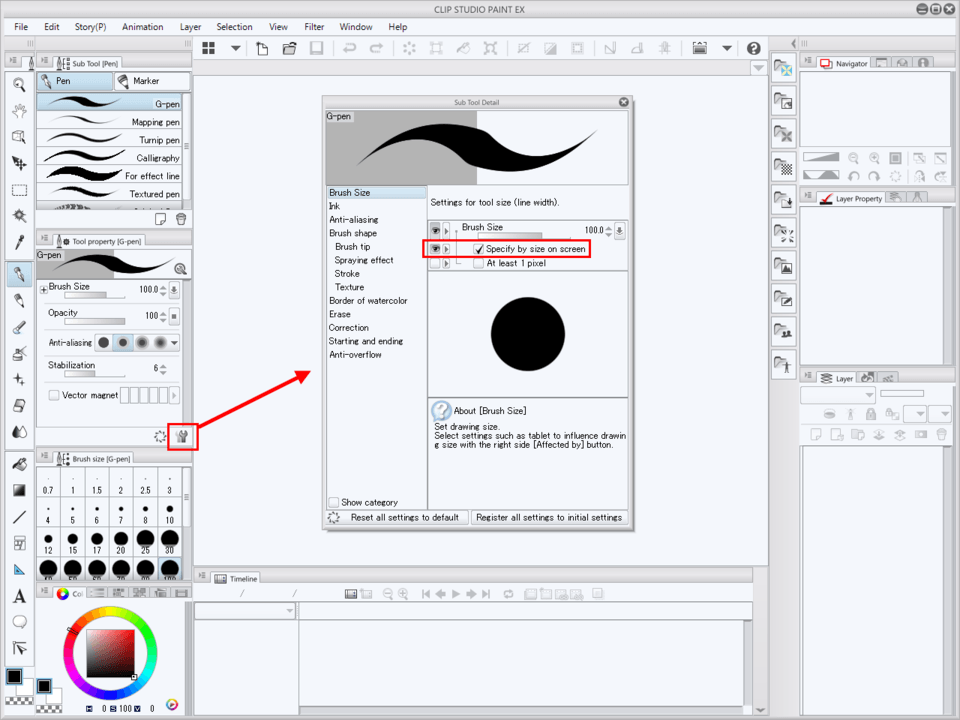Toggle Show category checkbox

coord(334,502)
